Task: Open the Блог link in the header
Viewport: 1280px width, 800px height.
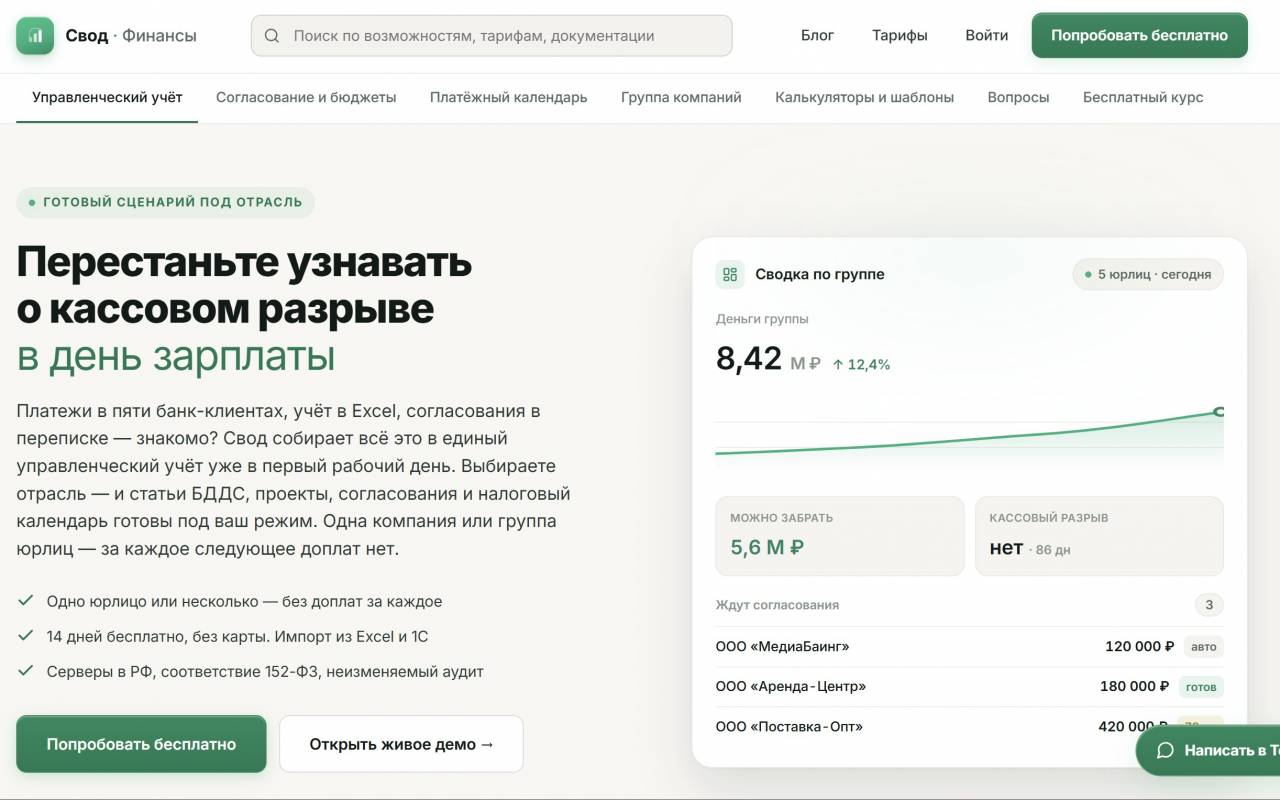Action: (x=817, y=36)
